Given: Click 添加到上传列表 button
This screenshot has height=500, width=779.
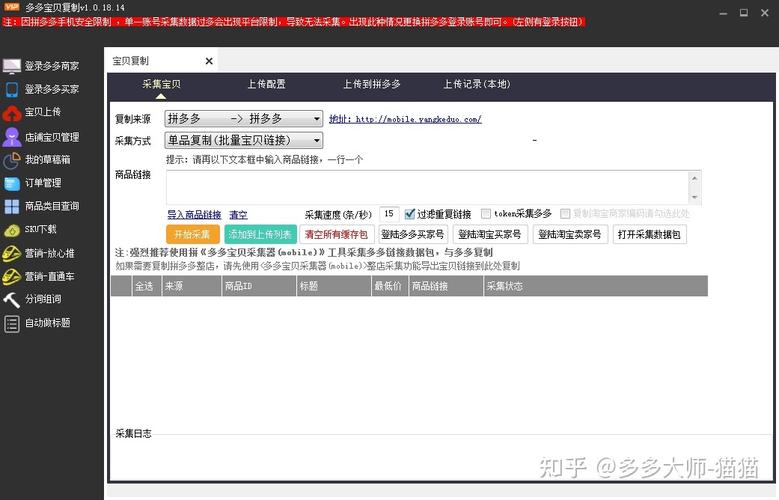Looking at the screenshot, I should 260,235.
